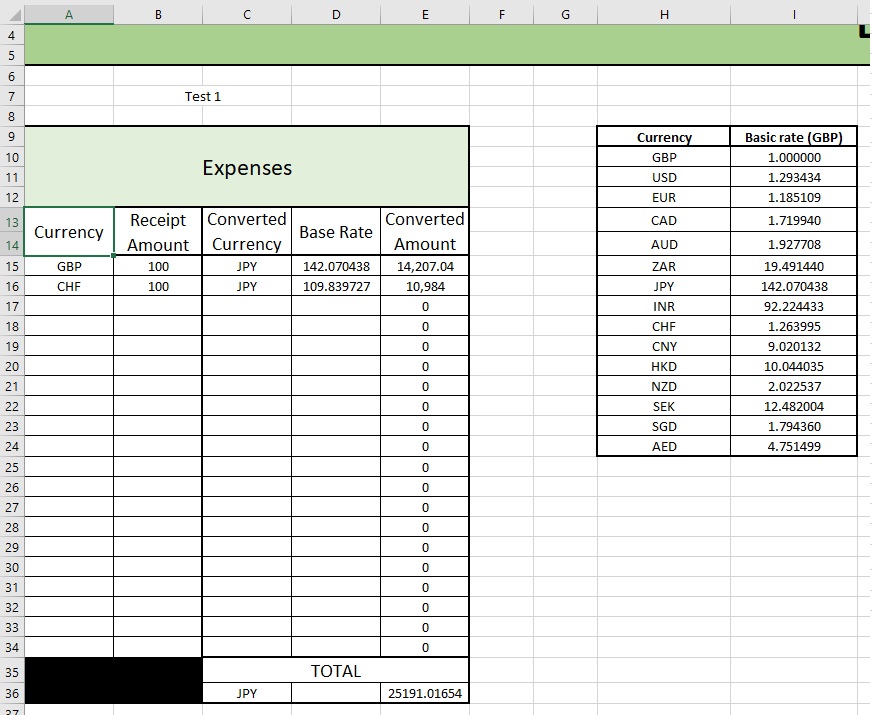
Task: Click AED in the rates table
Action: pyautogui.click(x=664, y=446)
